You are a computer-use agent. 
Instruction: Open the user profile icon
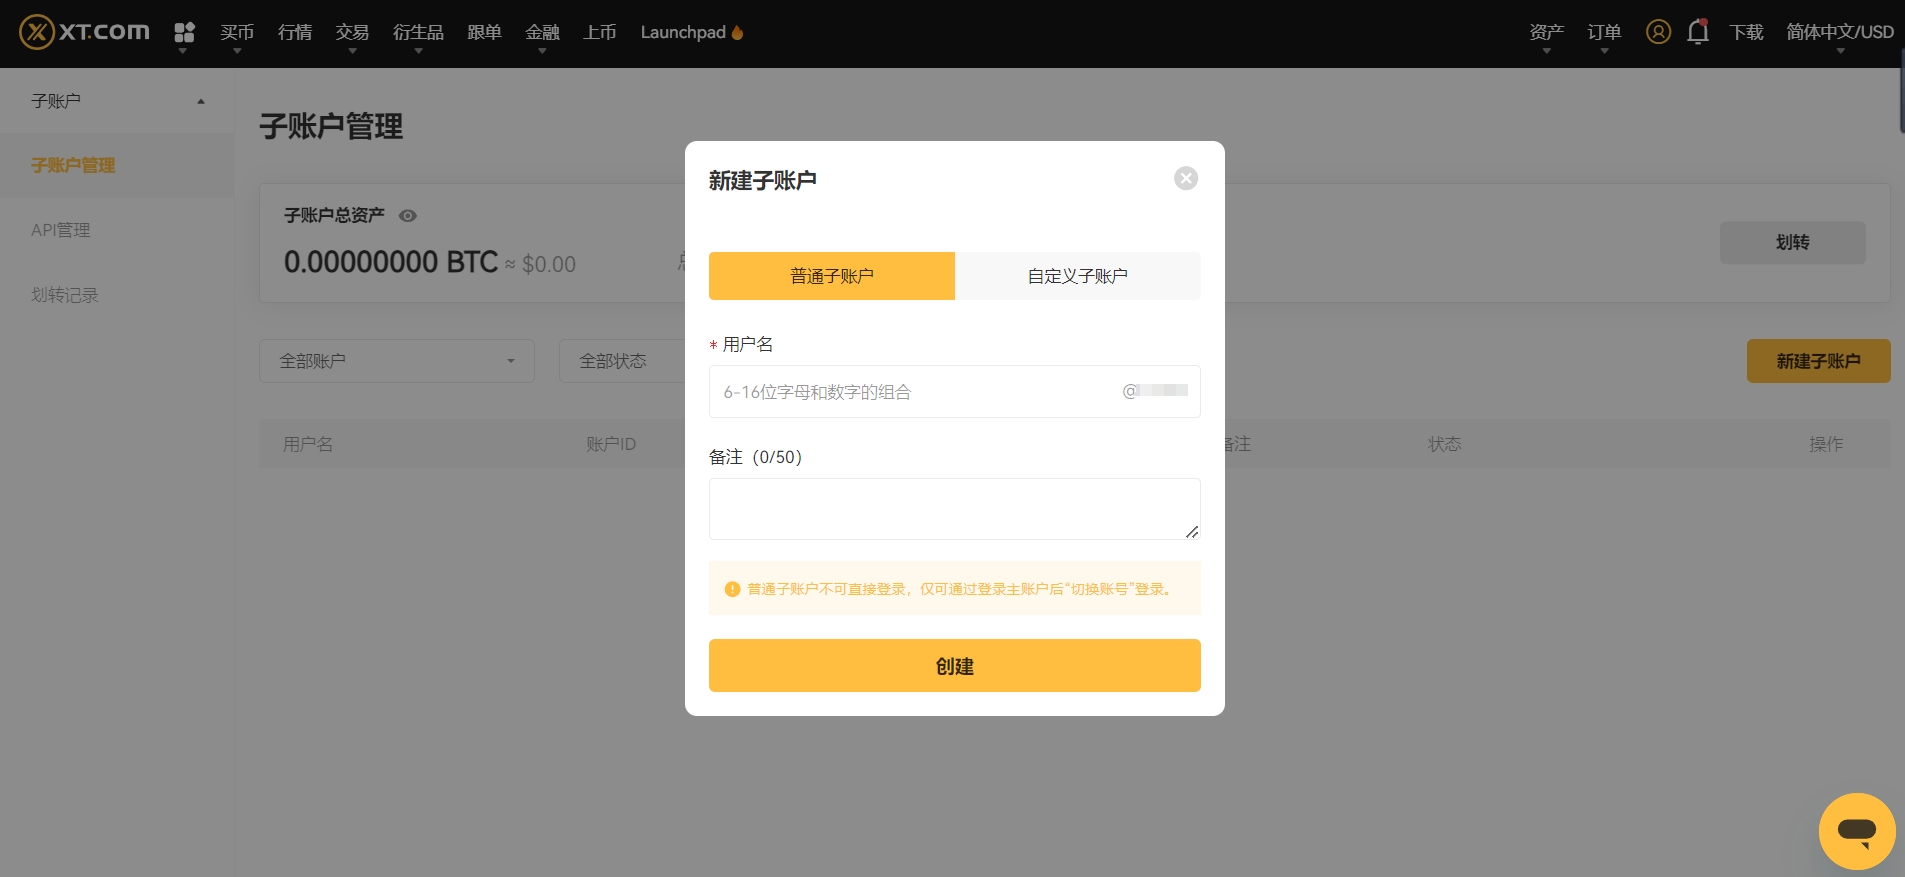(x=1658, y=32)
